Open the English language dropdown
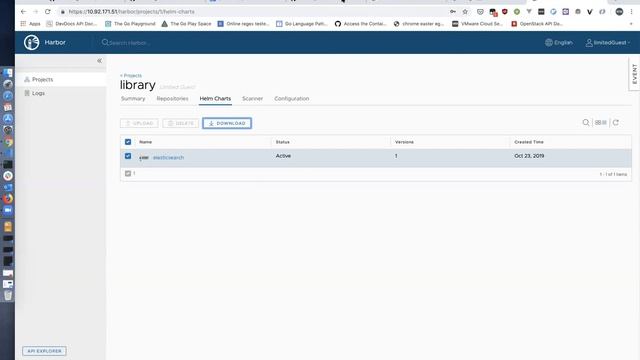640x360 pixels. coord(559,42)
